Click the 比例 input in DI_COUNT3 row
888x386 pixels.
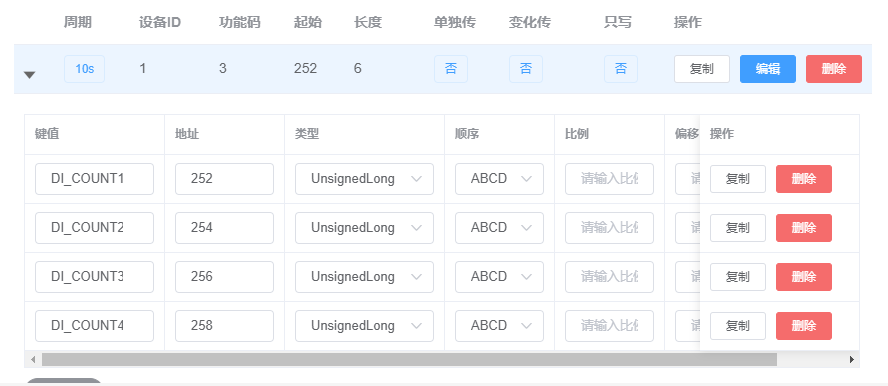tap(609, 277)
